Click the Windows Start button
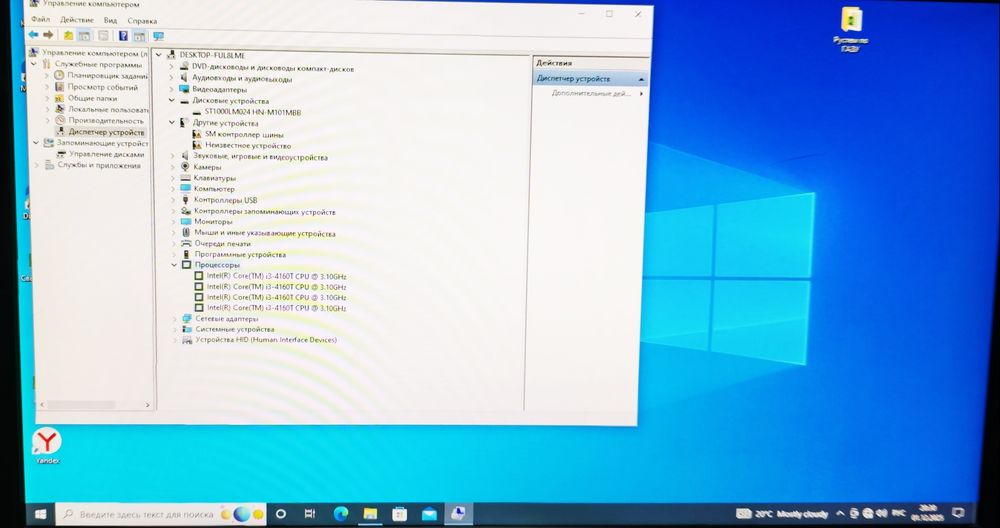This screenshot has width=1000, height=528. (40, 514)
